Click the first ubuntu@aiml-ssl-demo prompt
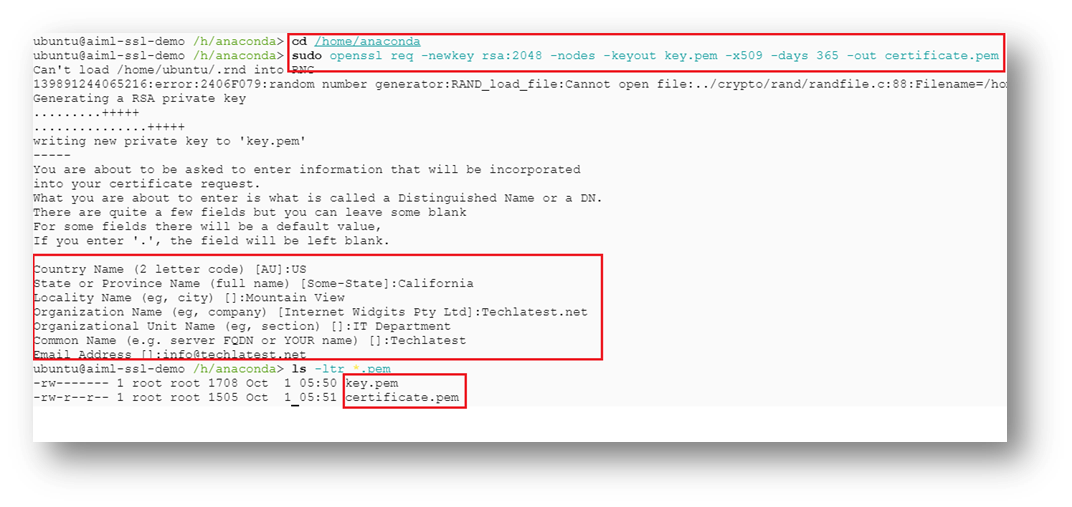Screen dimensions: 1072x507 click(109, 42)
